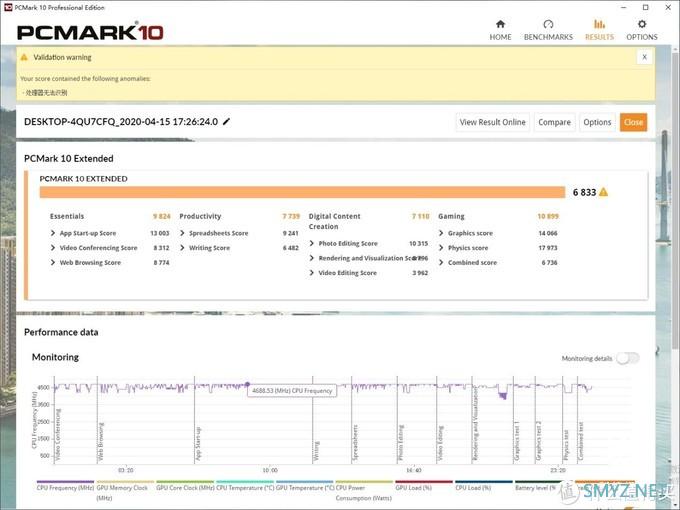Click the Gaming score 10 899
The image size is (680, 510).
pyautogui.click(x=548, y=216)
